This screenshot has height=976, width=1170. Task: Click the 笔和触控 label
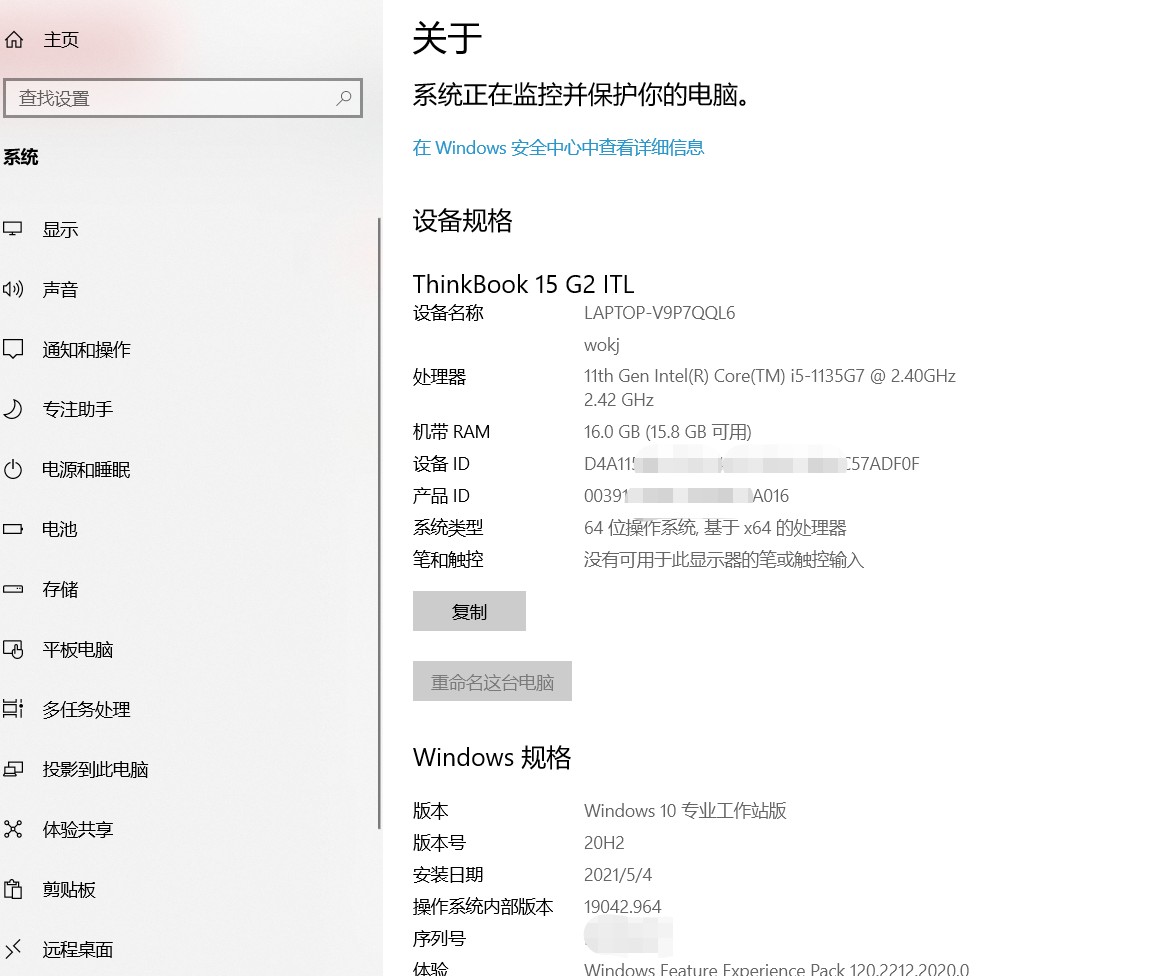point(448,560)
